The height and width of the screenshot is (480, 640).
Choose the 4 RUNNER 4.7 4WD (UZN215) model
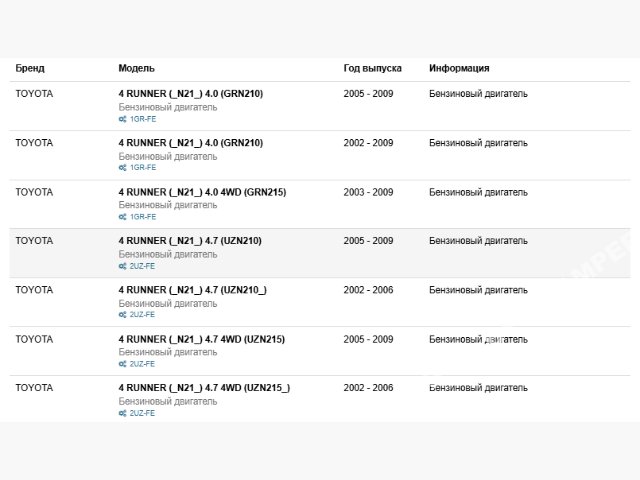pos(201,339)
